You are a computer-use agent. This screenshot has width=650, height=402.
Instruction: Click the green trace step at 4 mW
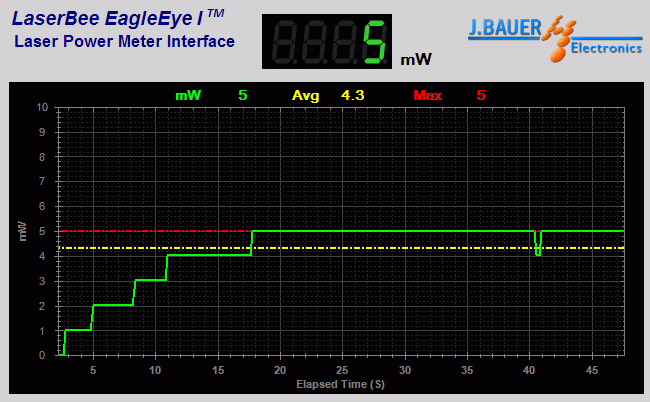coord(209,255)
